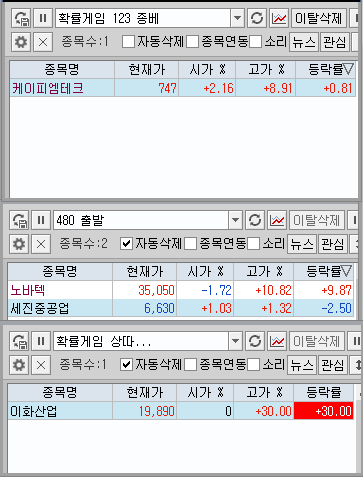The height and width of the screenshot is (477, 363).
Task: Click the +8.91 high percent cell
Action: coord(265,88)
